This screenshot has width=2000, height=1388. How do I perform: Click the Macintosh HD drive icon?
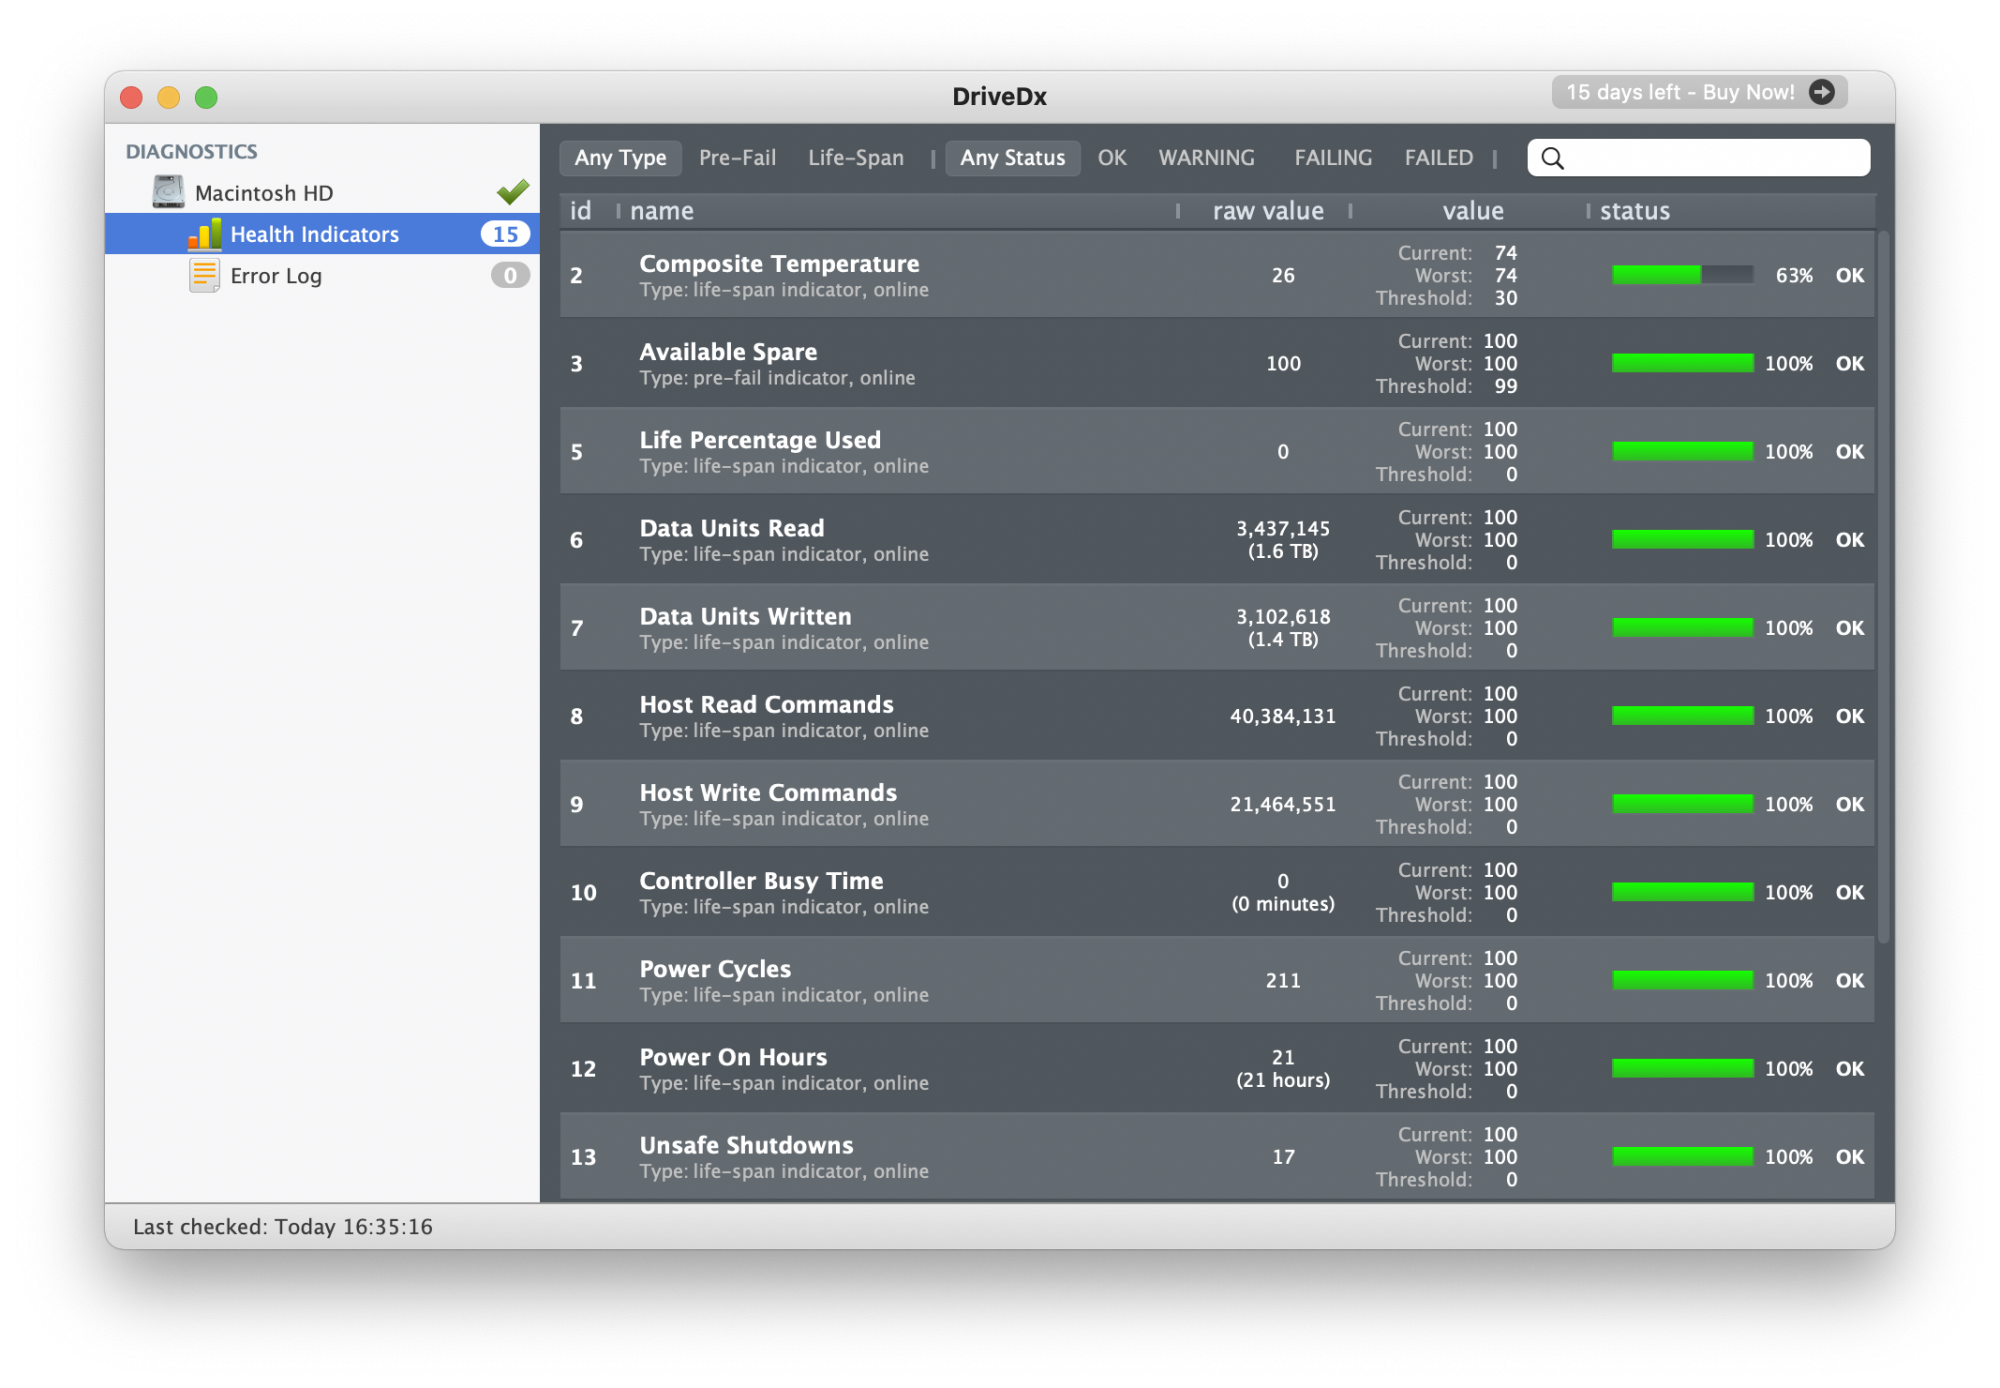pos(168,192)
